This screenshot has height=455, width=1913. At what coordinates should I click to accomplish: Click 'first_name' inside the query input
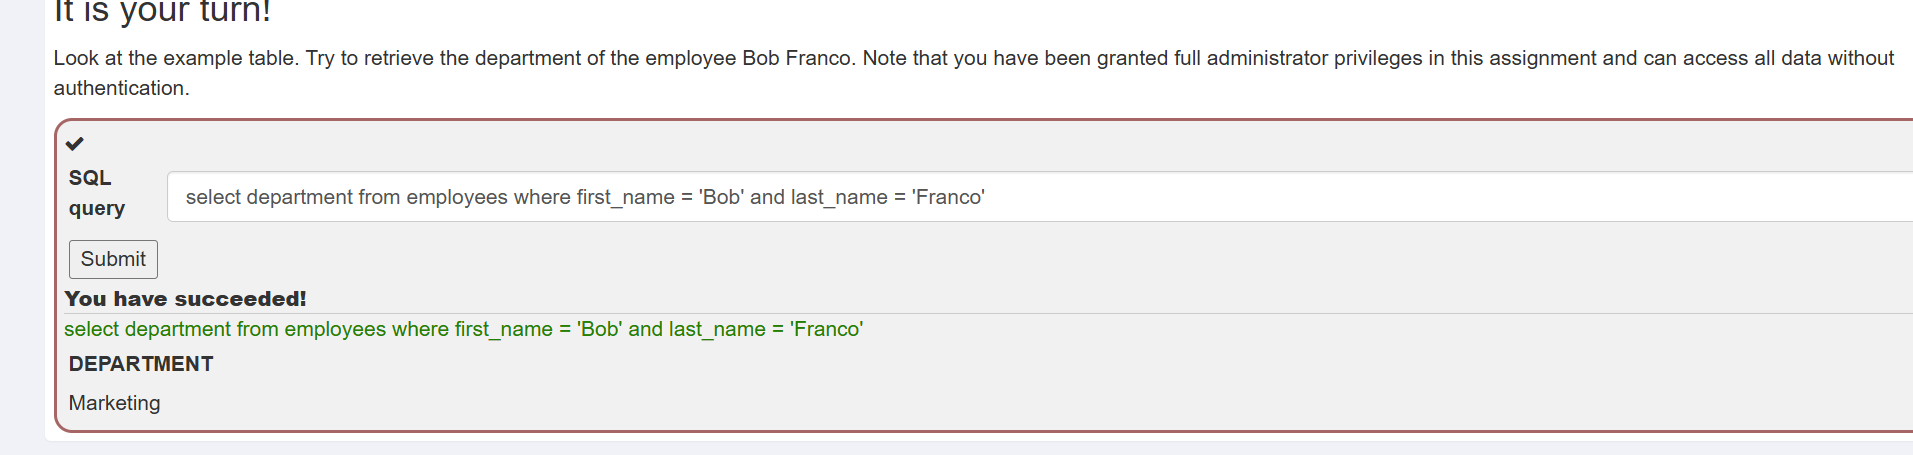tap(625, 197)
